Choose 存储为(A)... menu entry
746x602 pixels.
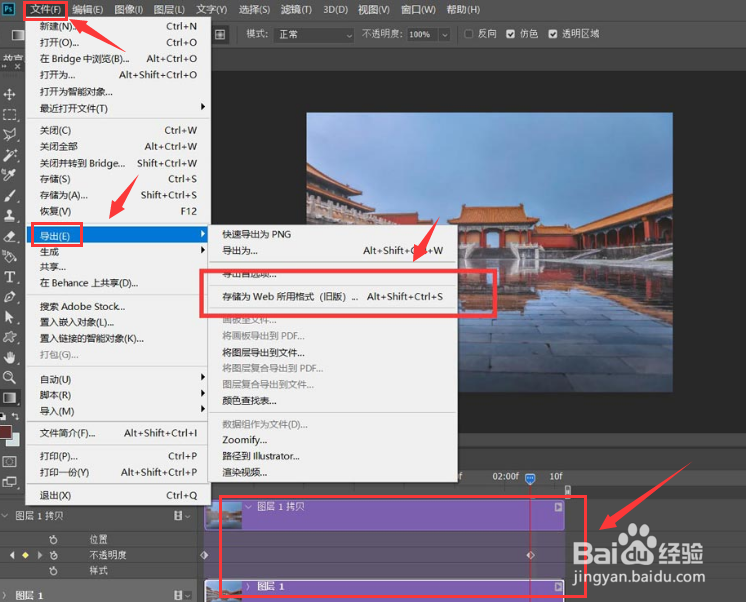(x=118, y=195)
